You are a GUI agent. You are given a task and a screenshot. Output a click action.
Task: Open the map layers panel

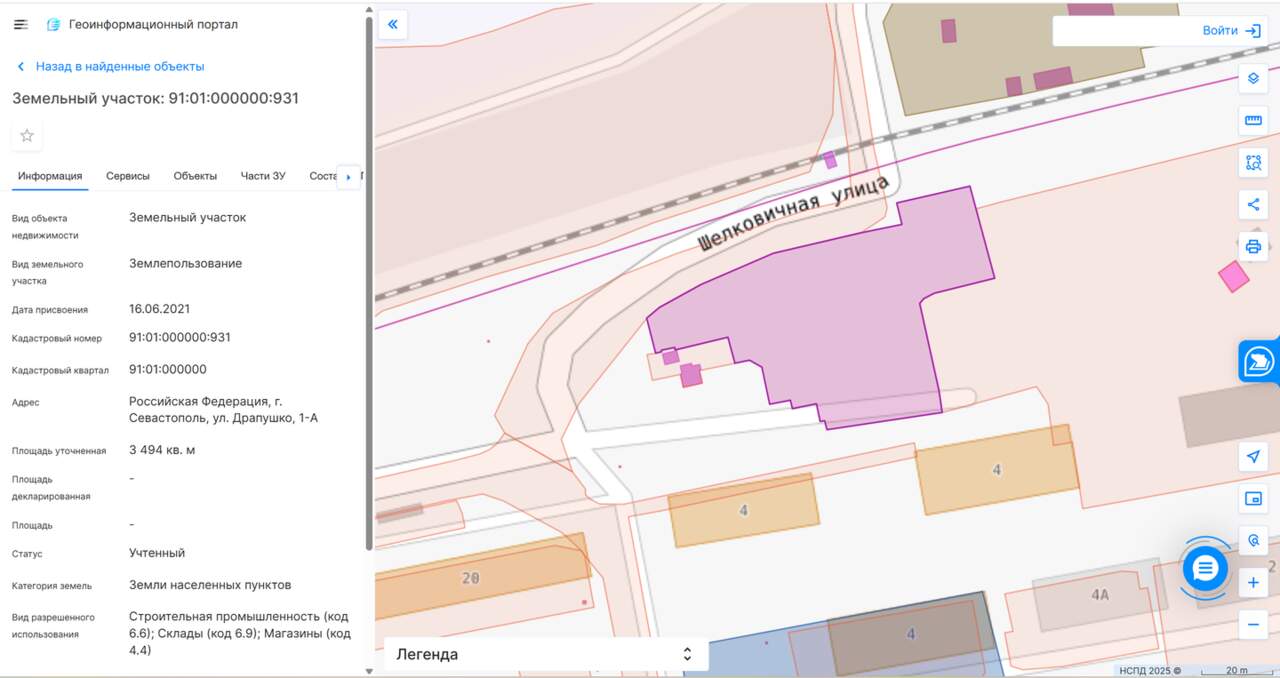click(x=1253, y=79)
